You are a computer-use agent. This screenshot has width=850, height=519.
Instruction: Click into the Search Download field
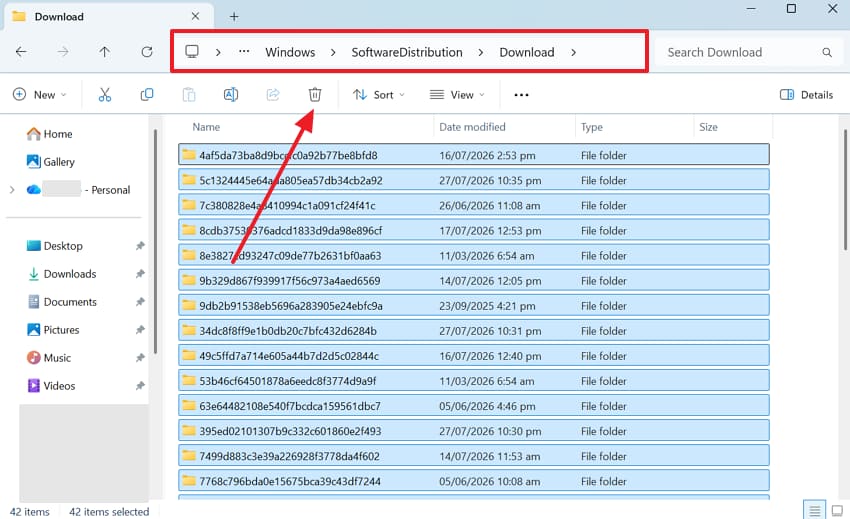point(746,52)
